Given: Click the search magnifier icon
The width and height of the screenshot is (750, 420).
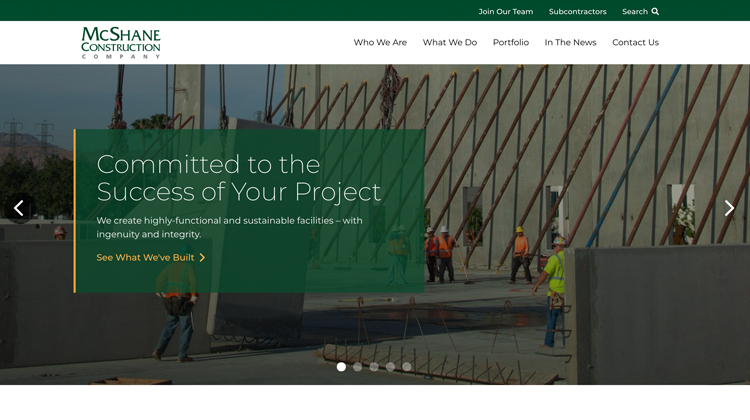Looking at the screenshot, I should (x=655, y=11).
